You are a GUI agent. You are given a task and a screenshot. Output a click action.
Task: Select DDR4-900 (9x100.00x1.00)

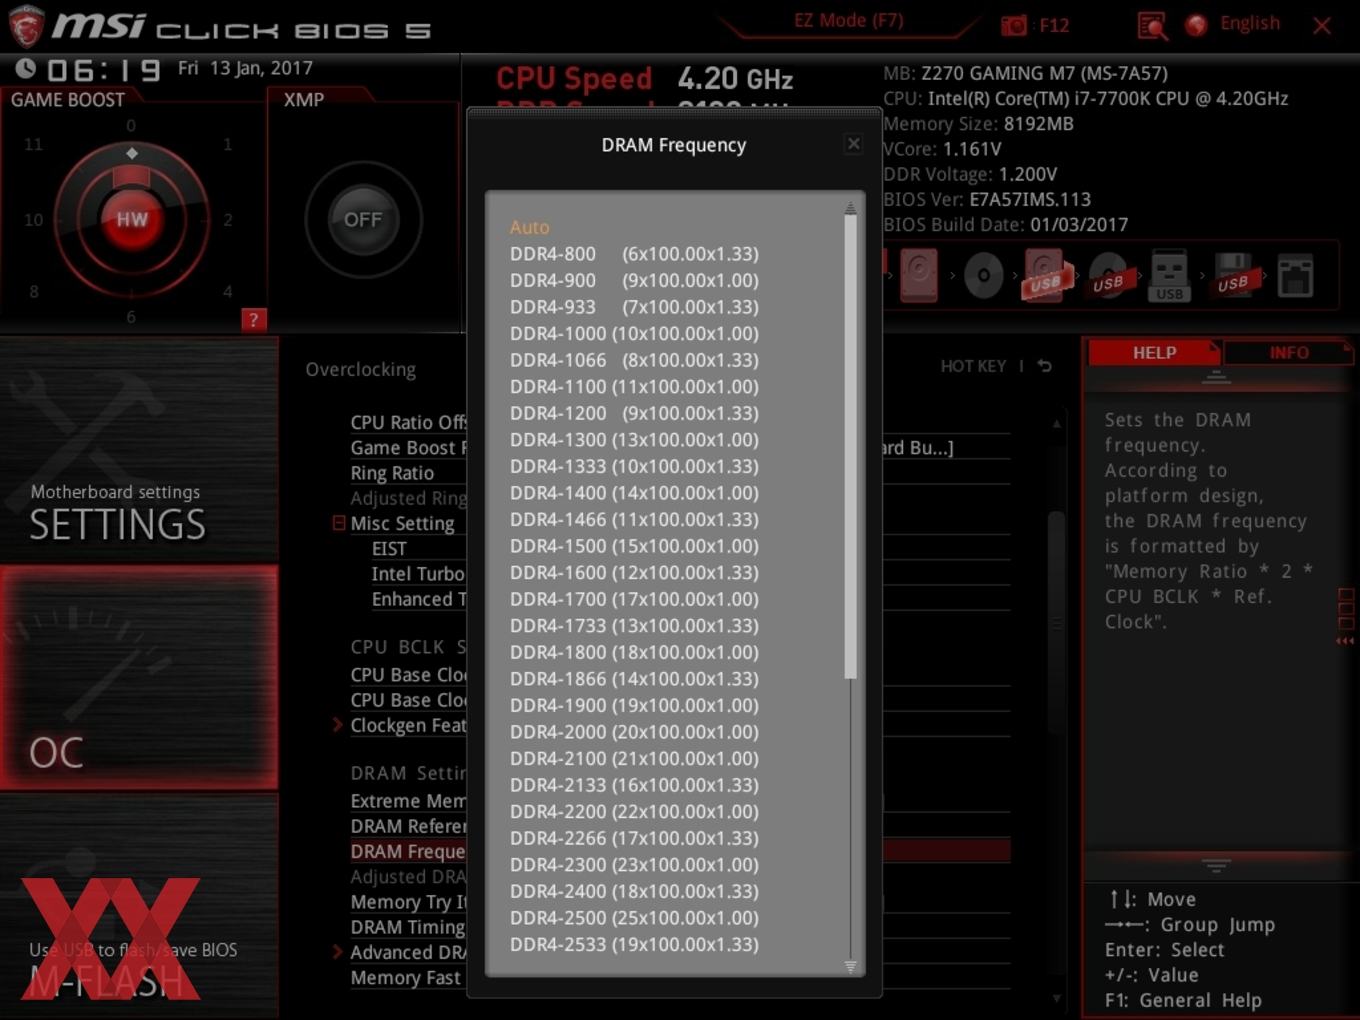[634, 281]
